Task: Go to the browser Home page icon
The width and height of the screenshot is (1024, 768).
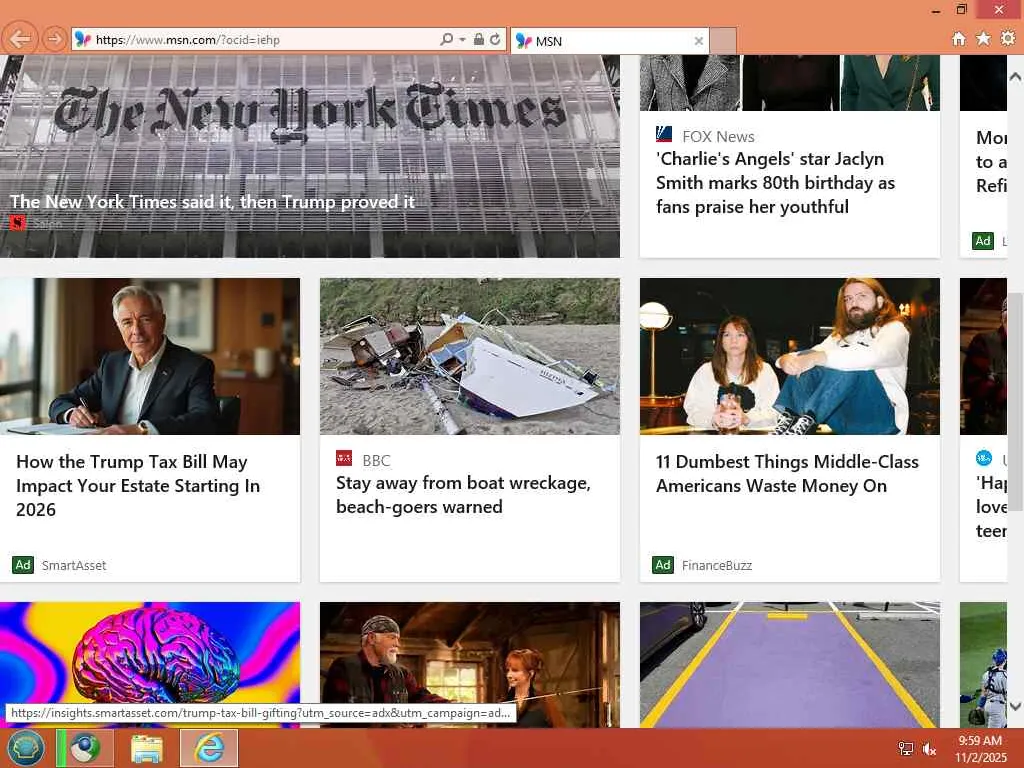Action: (x=958, y=39)
